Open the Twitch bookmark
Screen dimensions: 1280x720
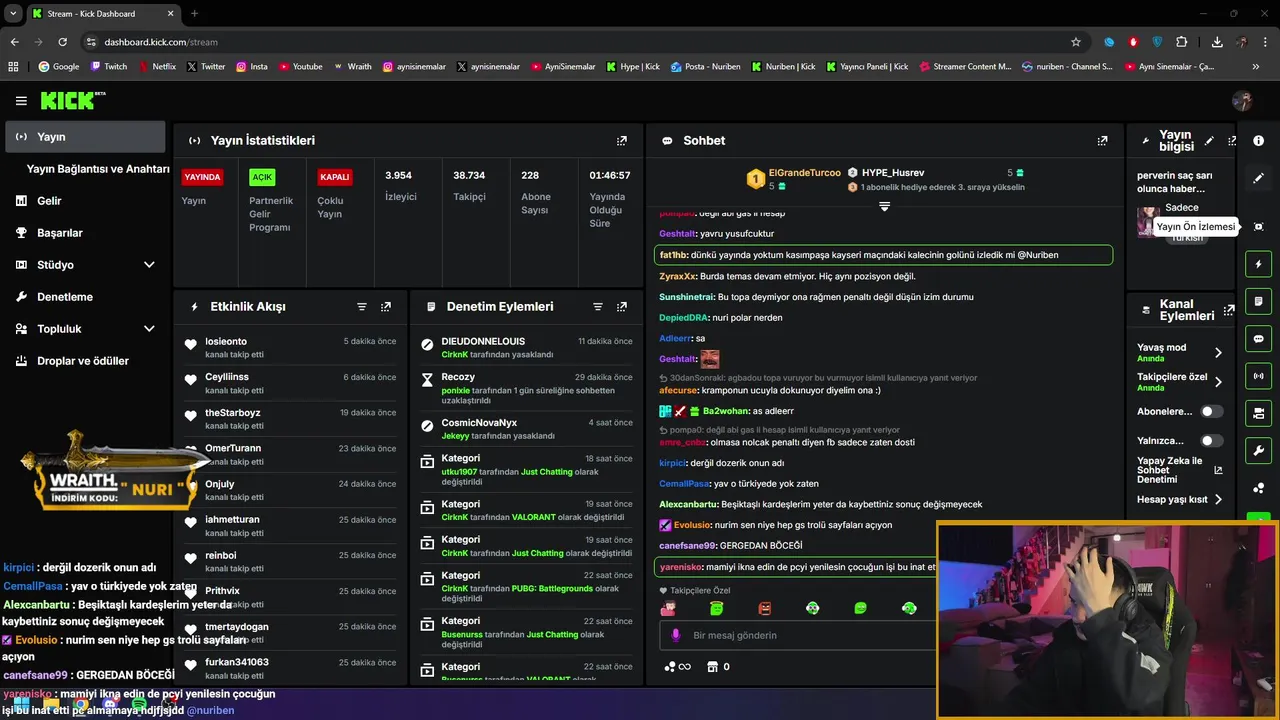pyautogui.click(x=109, y=67)
